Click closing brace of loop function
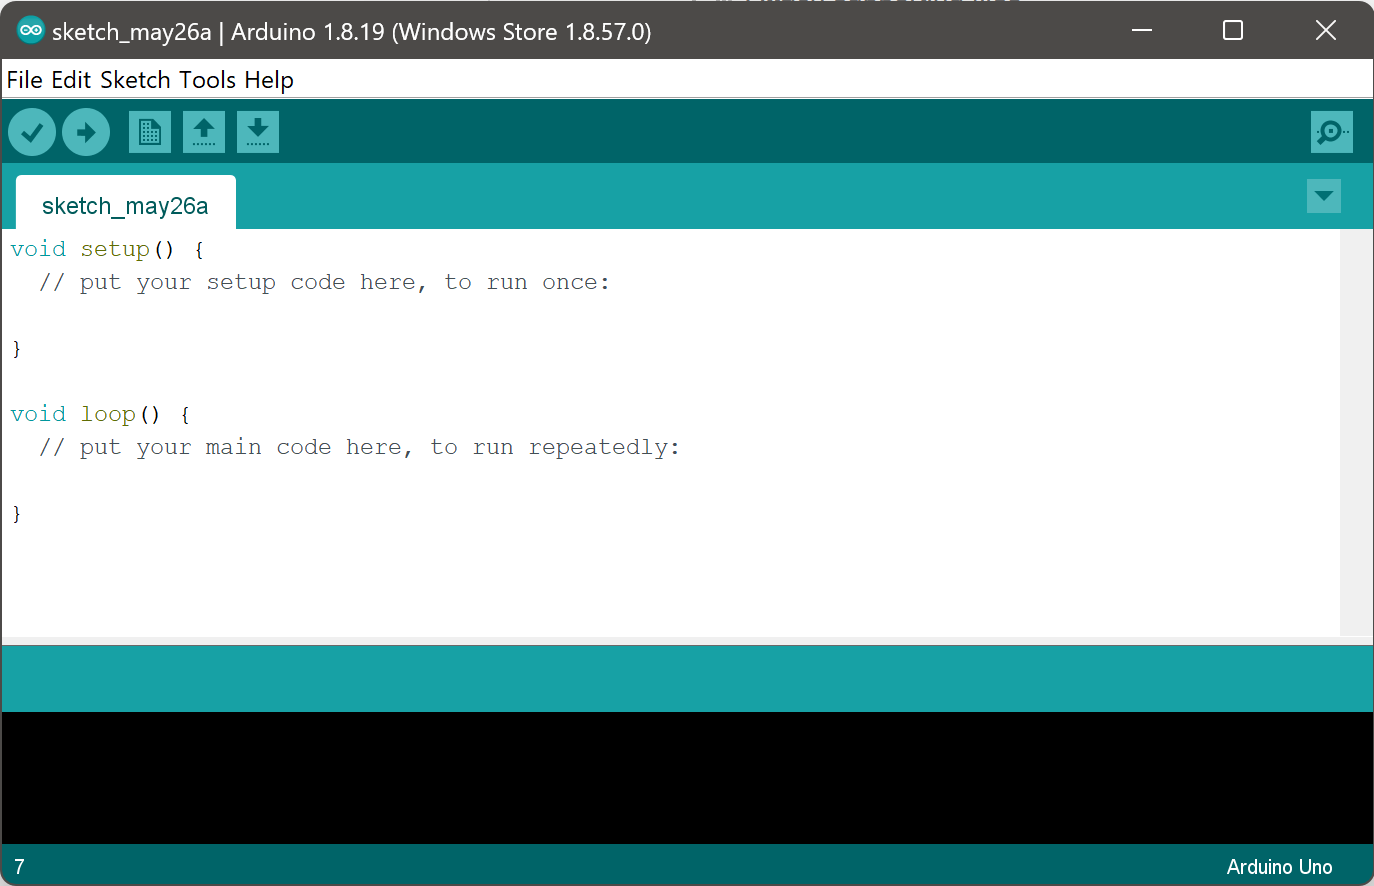The width and height of the screenshot is (1374, 886). tap(16, 514)
